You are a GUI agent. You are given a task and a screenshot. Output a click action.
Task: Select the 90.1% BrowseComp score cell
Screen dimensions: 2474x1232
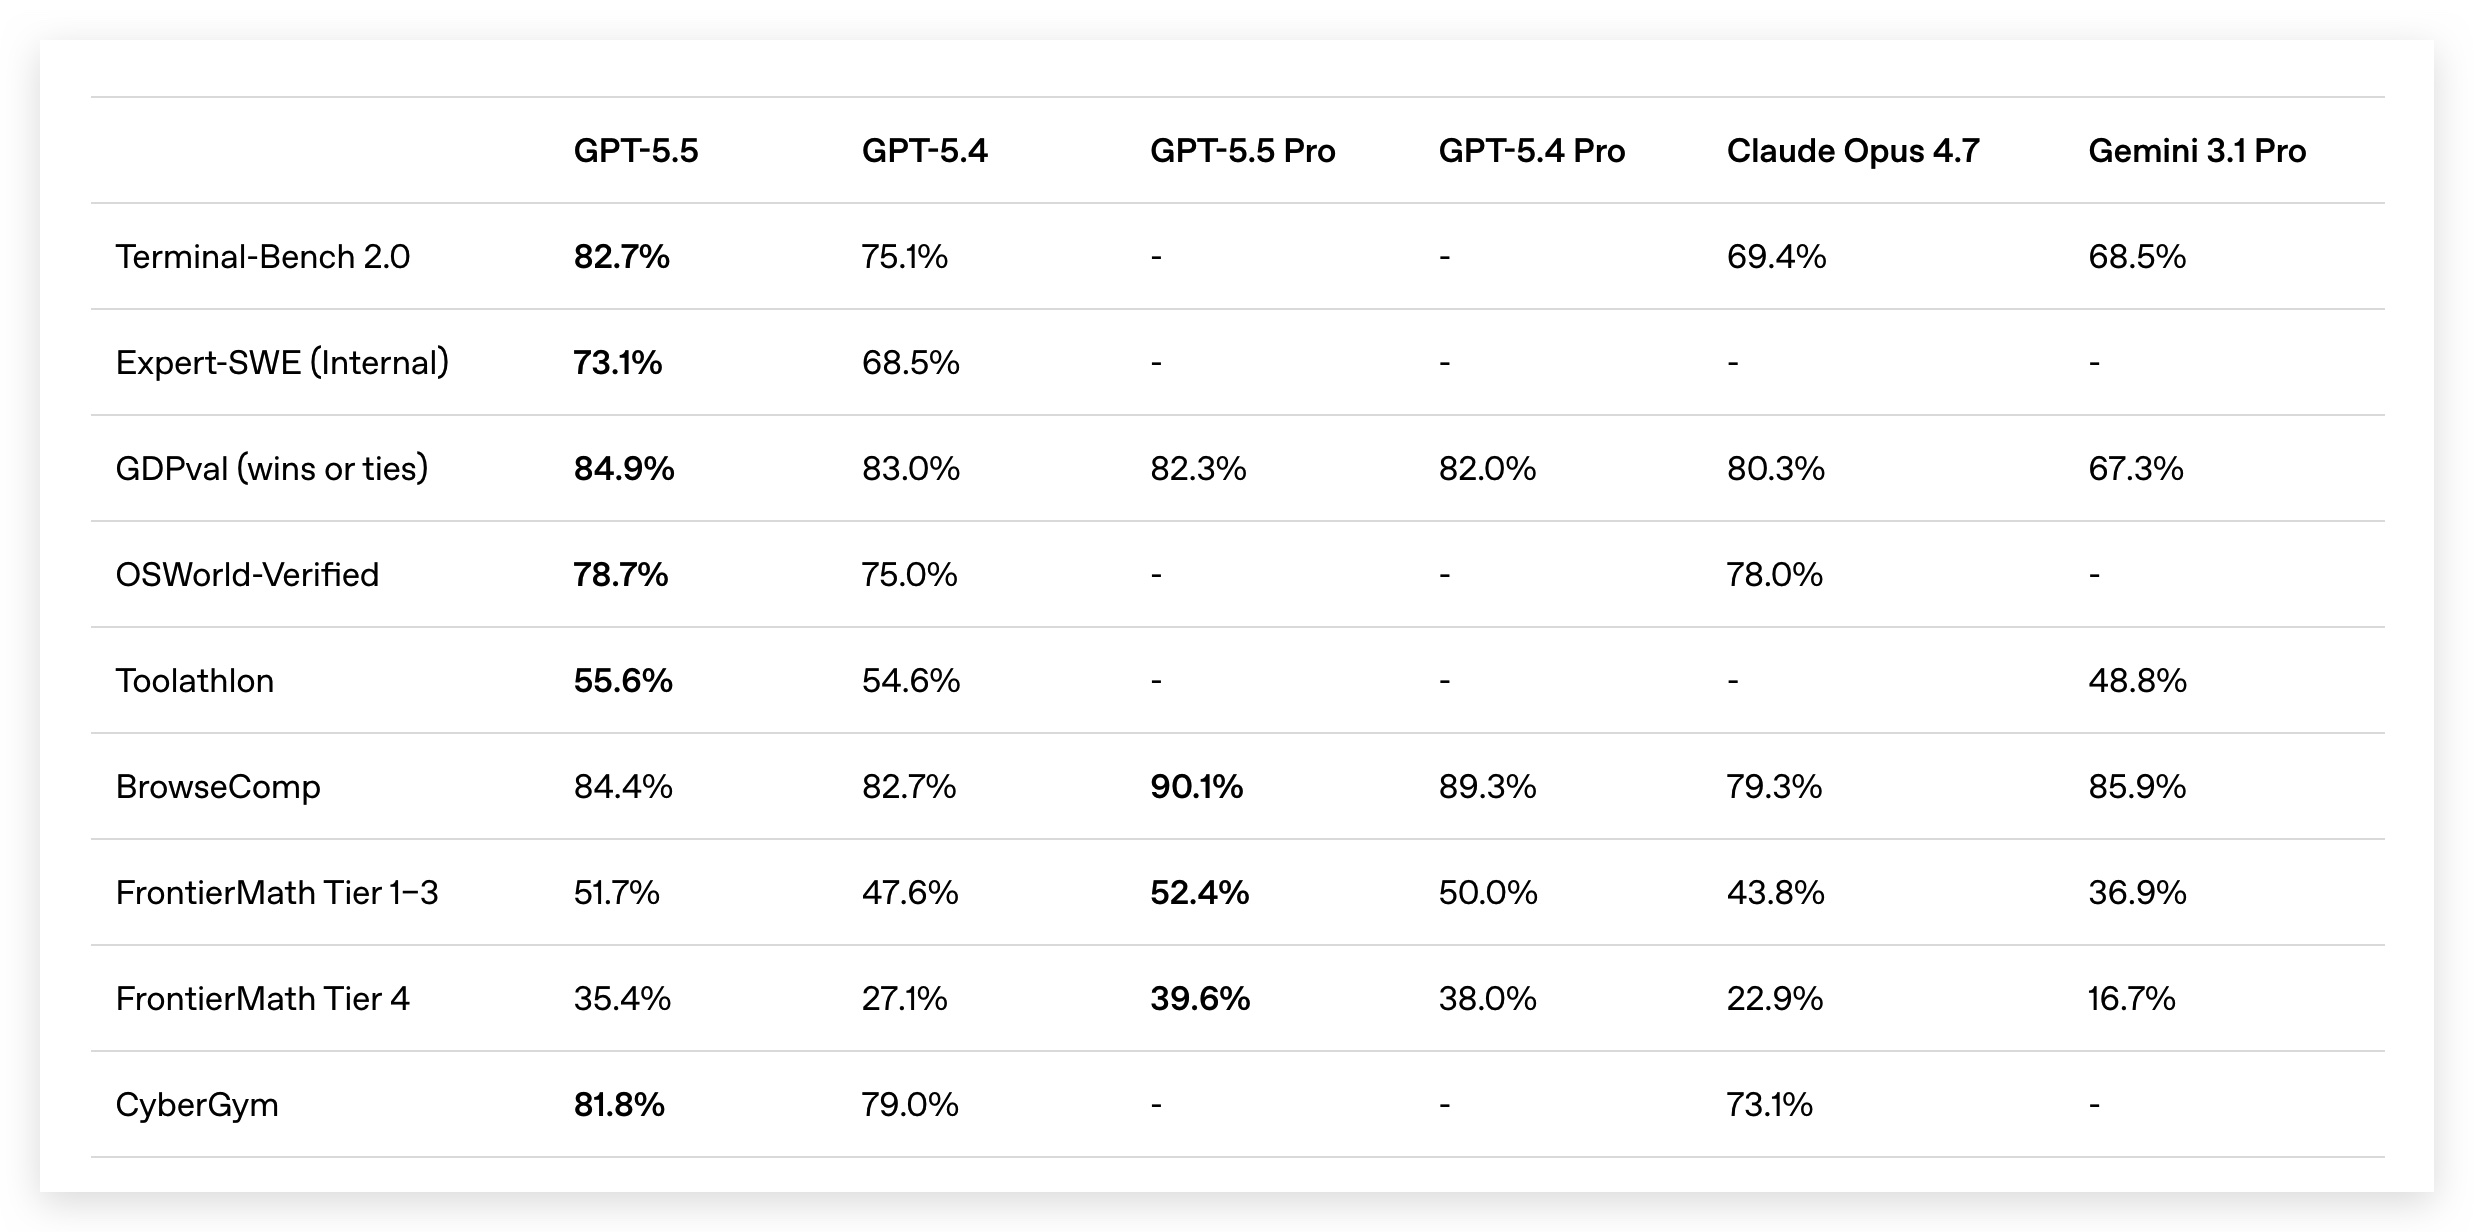click(1196, 787)
